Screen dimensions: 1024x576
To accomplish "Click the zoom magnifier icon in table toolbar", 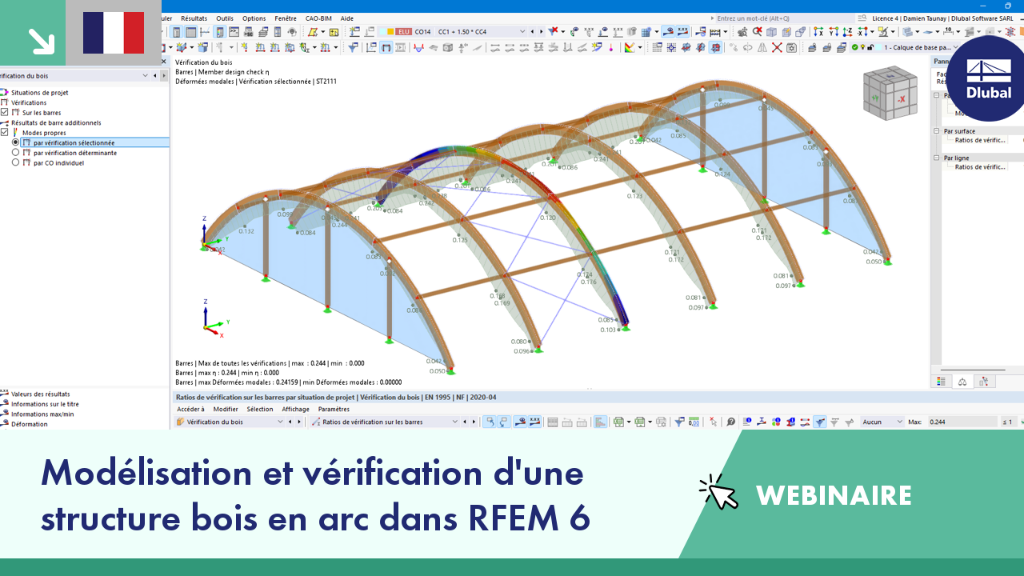I will coord(731,422).
